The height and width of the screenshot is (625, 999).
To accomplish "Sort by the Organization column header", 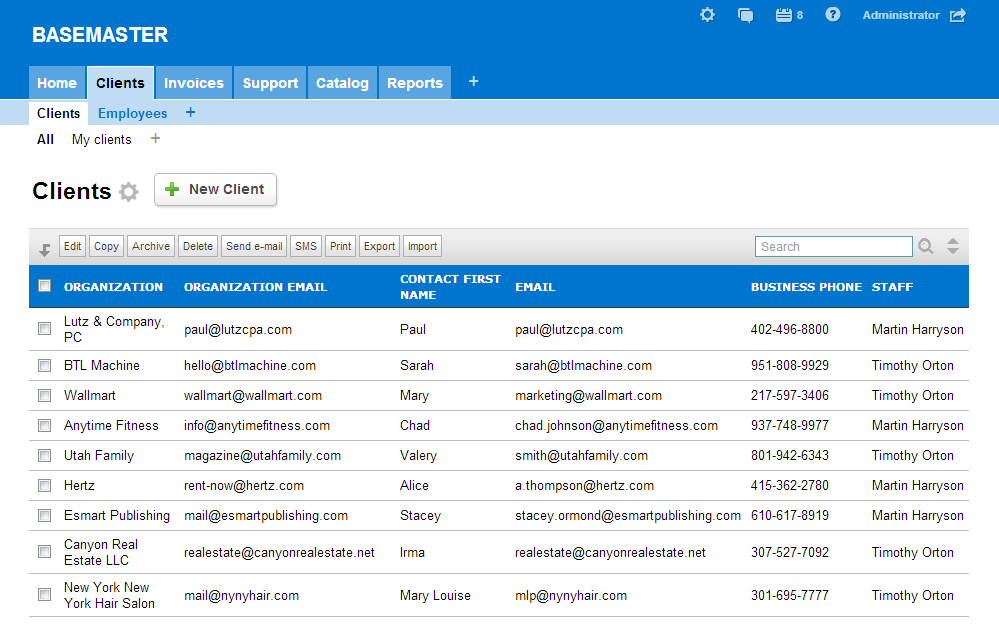I will [113, 287].
